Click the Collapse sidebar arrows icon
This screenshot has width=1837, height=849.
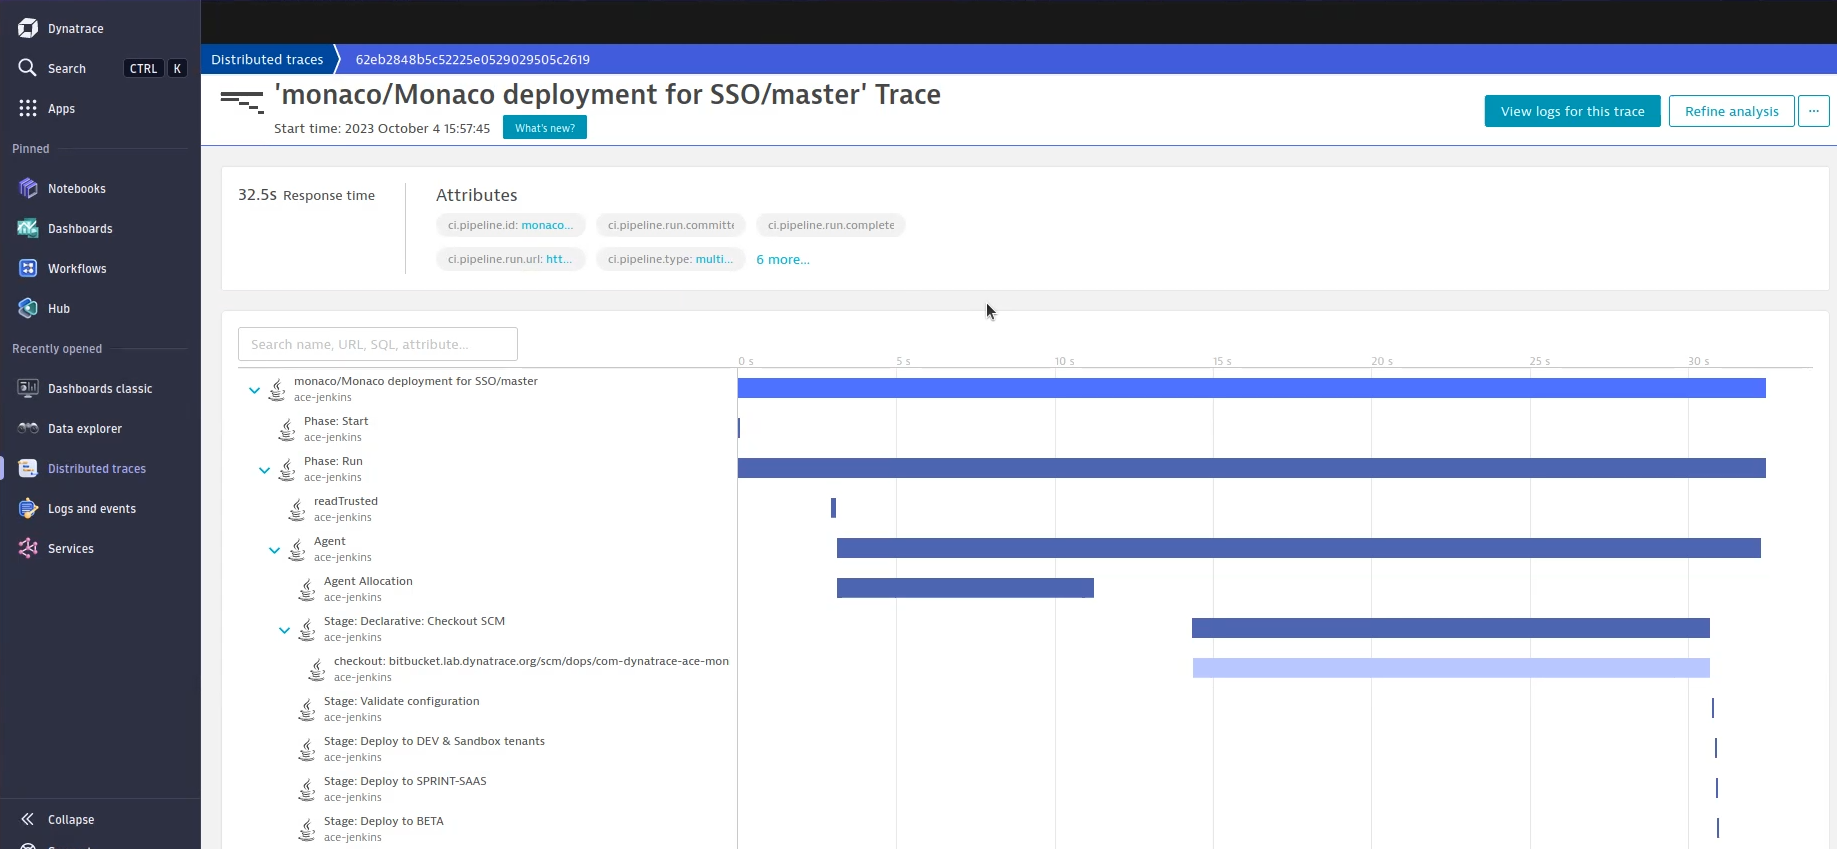28,819
